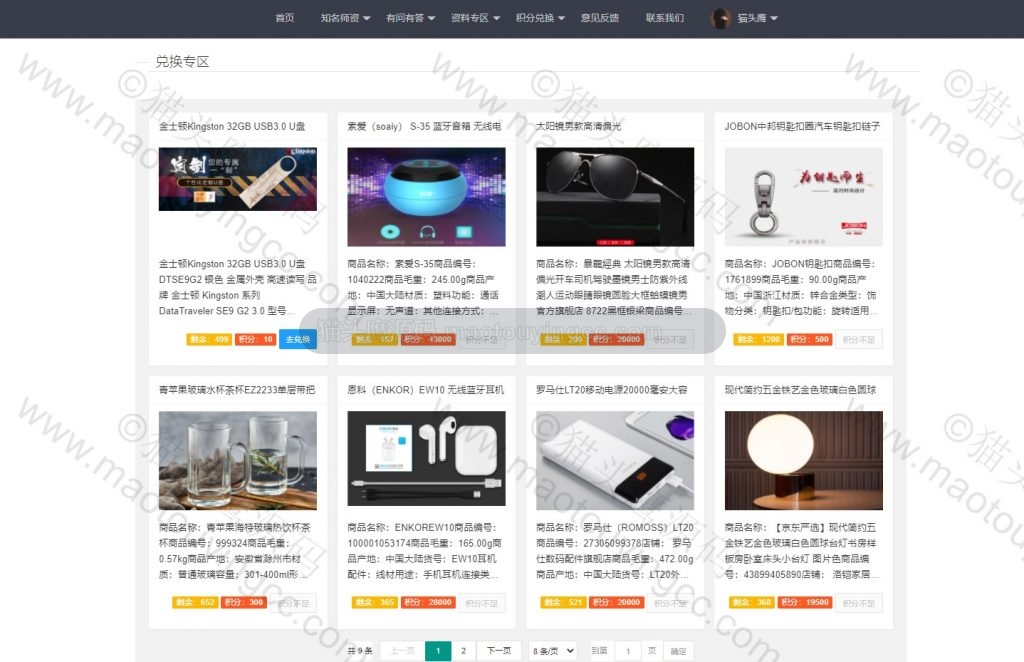Click 去兑换 button for Kingston U盘
The width and height of the screenshot is (1024, 662).
298,339
